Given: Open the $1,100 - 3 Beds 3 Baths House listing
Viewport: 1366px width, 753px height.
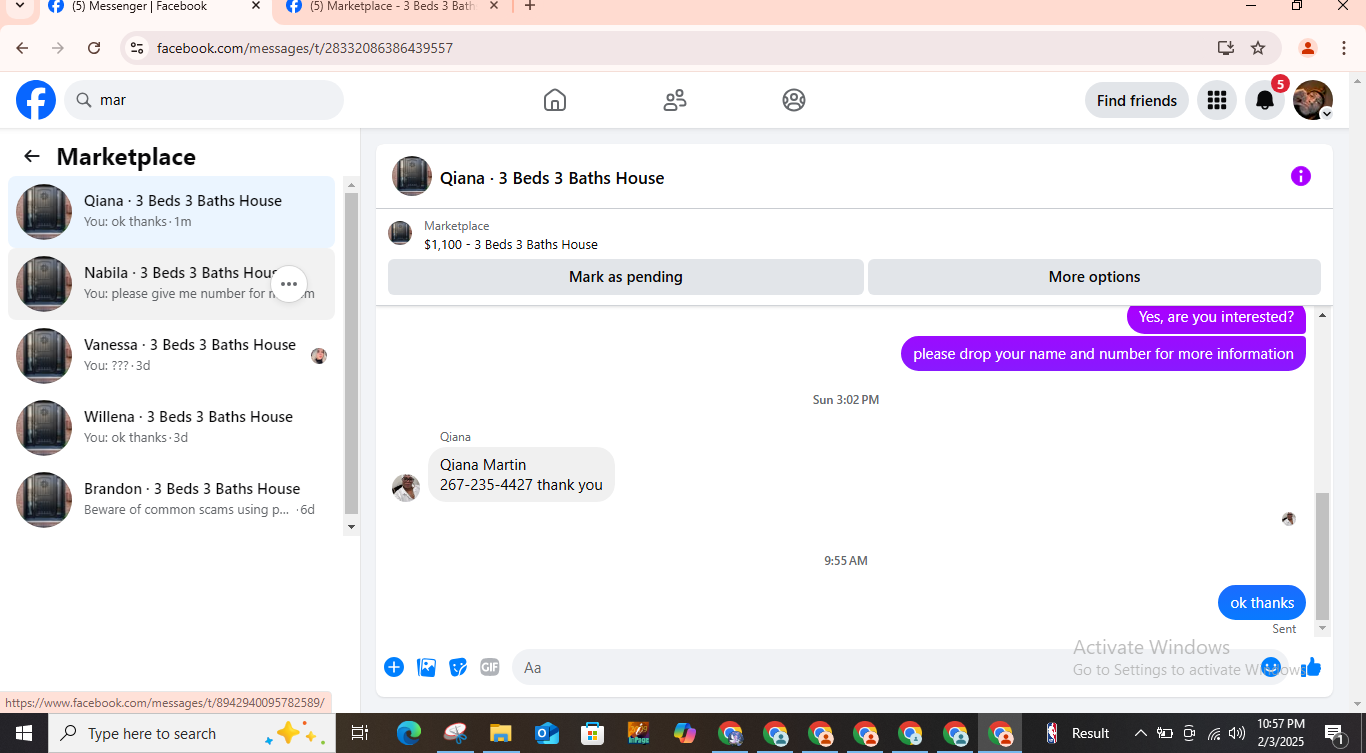Looking at the screenshot, I should point(511,244).
